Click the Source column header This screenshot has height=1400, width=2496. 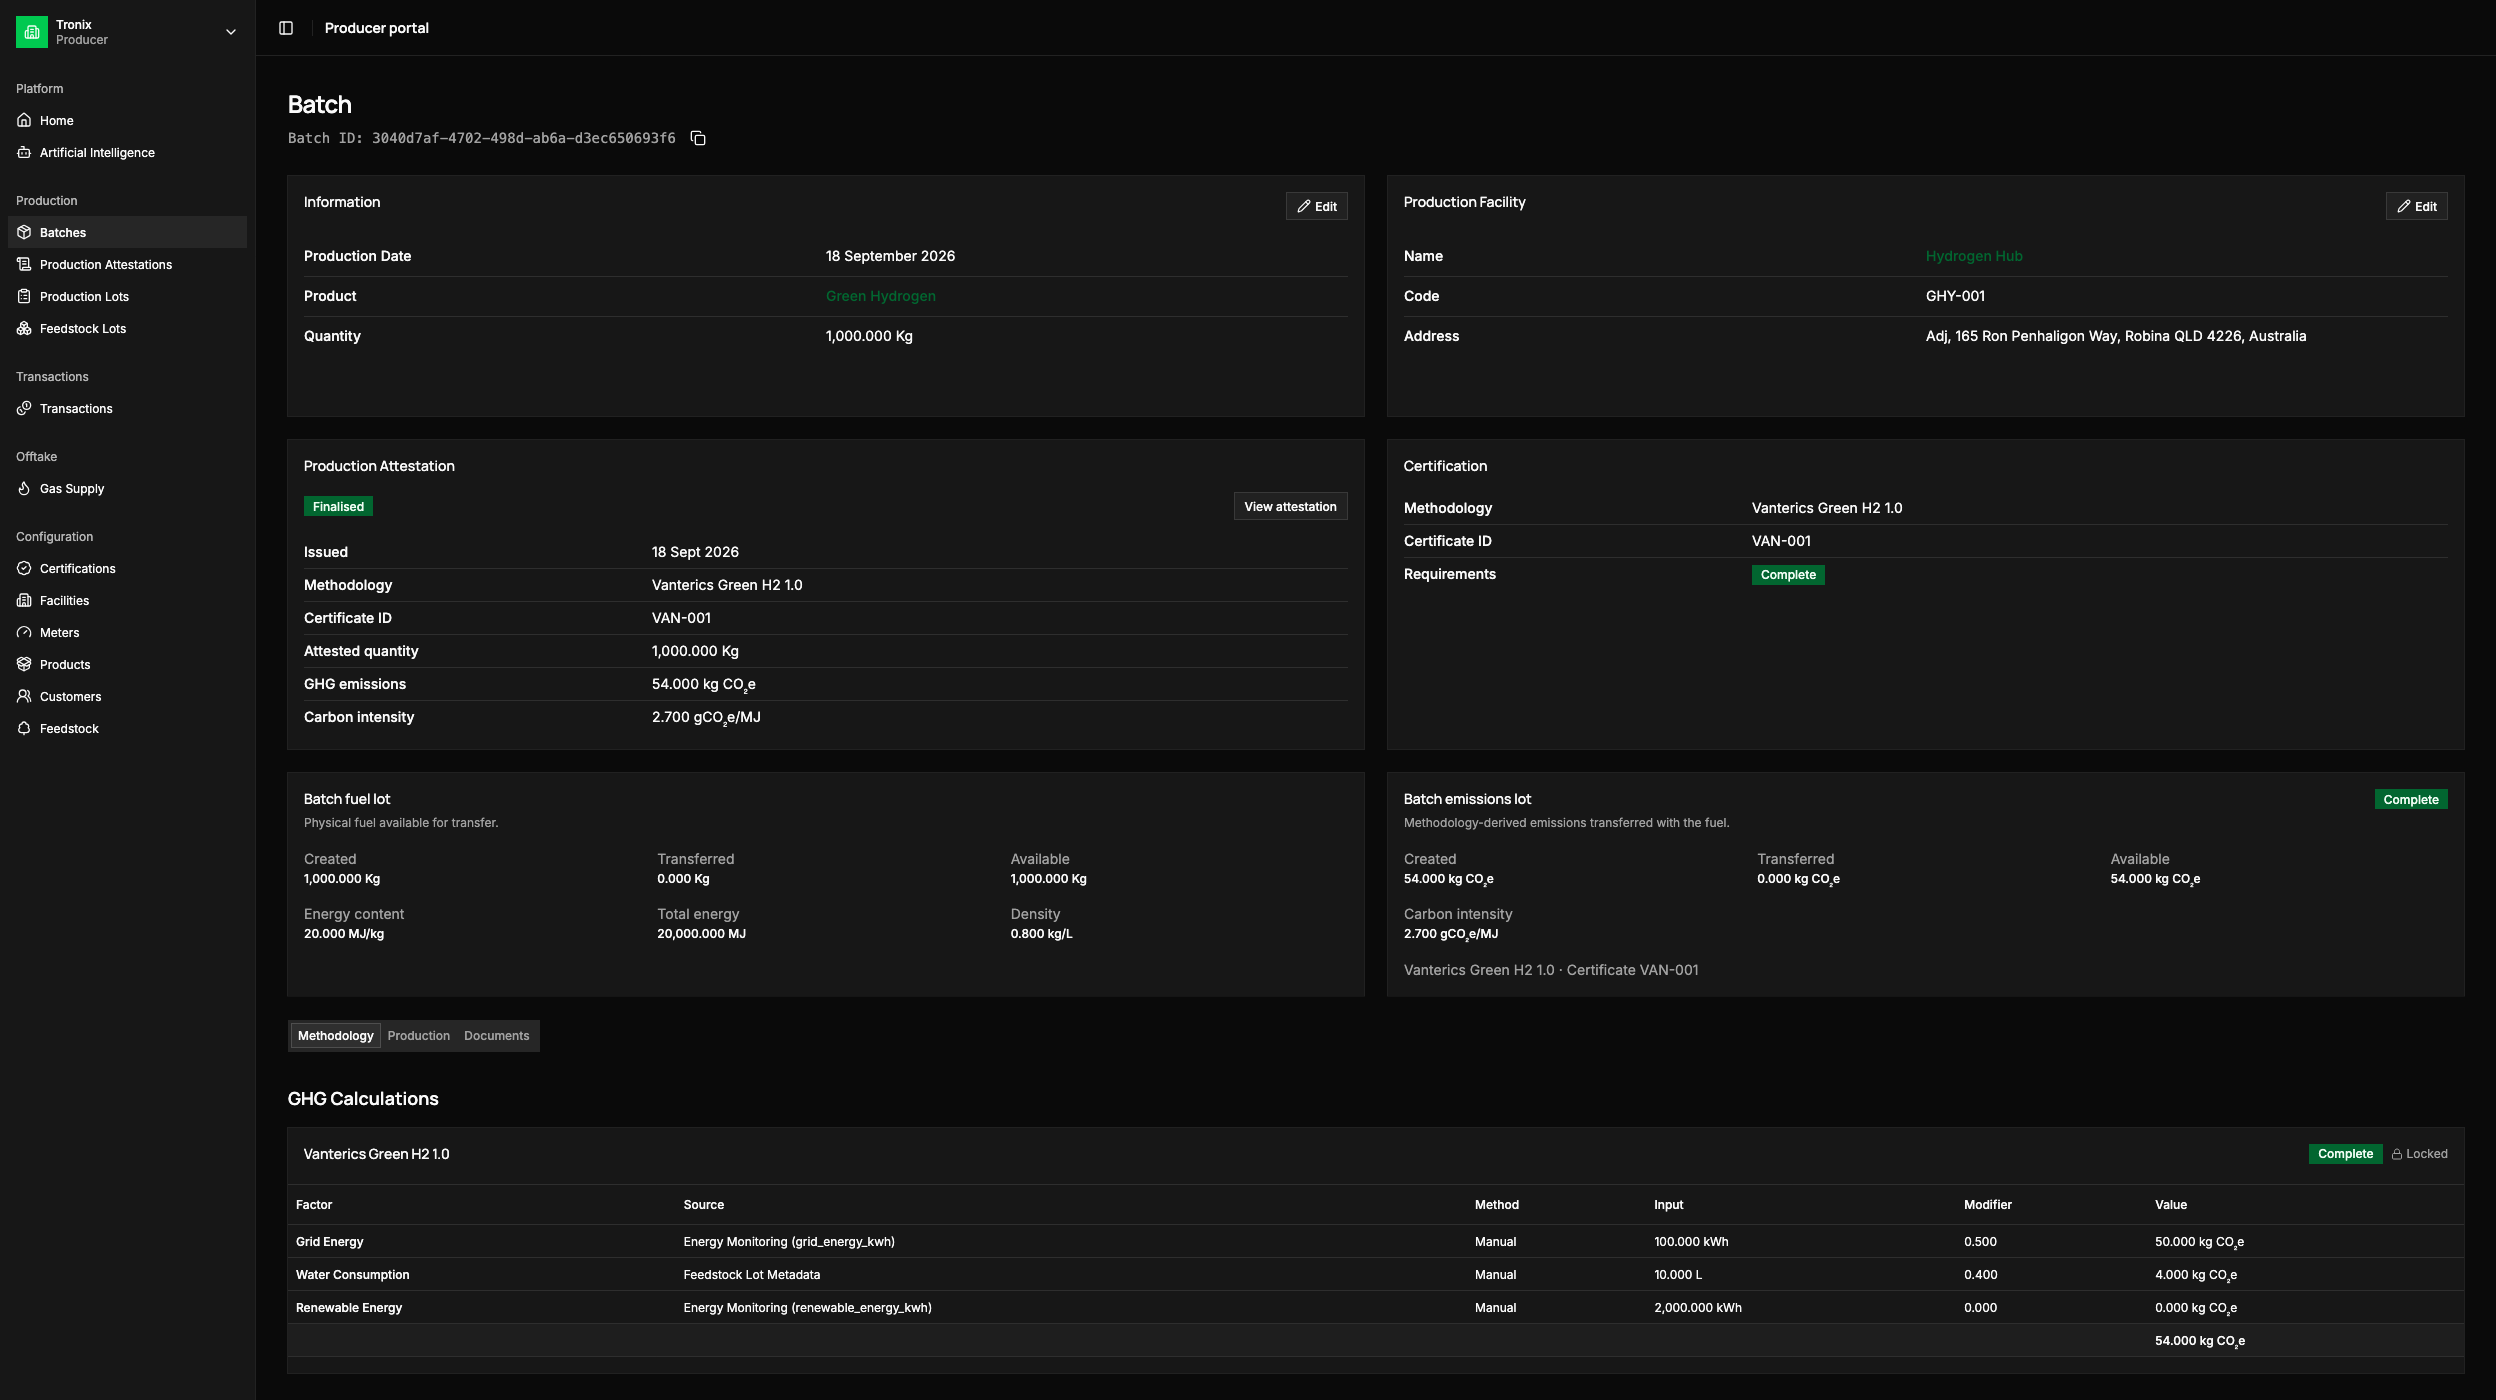click(x=703, y=1205)
